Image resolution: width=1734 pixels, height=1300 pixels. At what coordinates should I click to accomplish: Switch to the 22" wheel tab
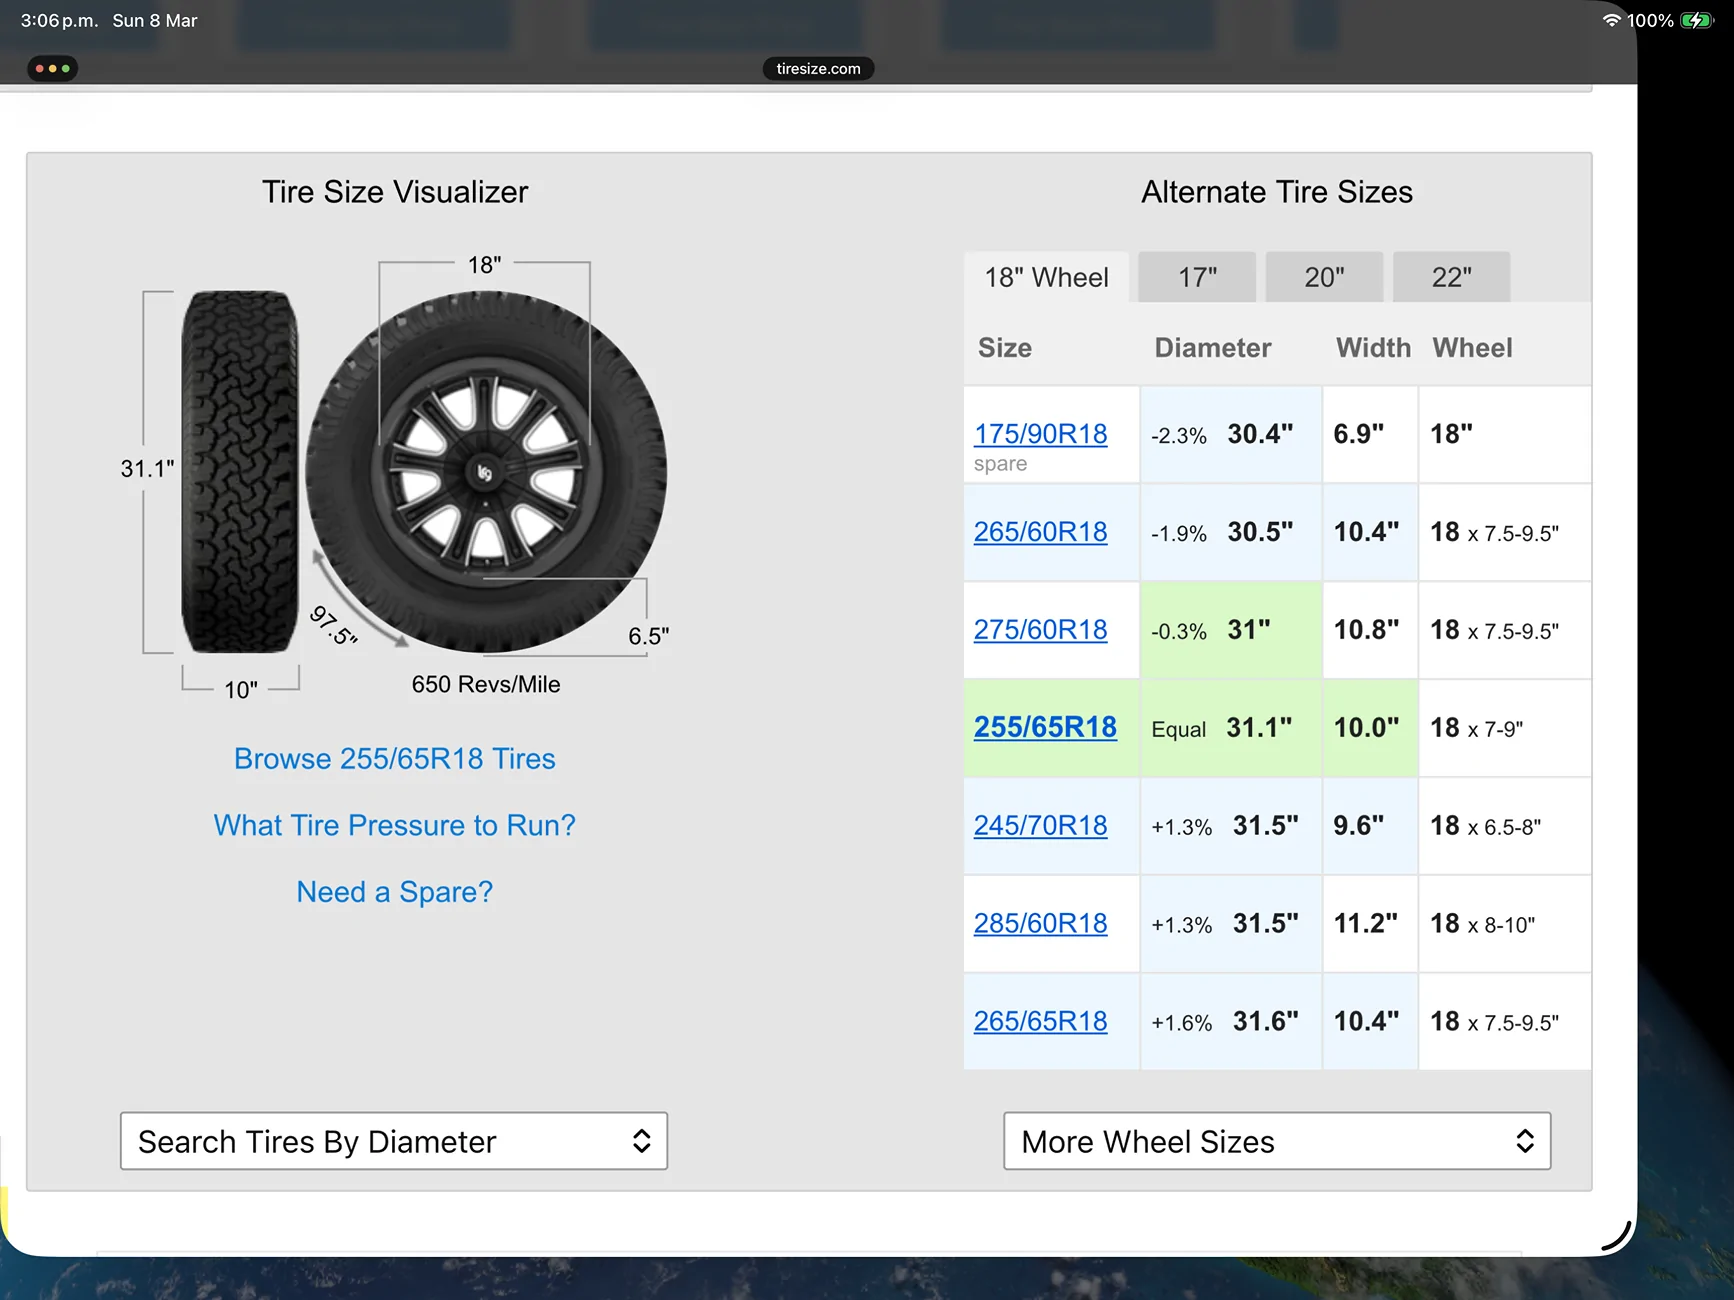pyautogui.click(x=1451, y=277)
